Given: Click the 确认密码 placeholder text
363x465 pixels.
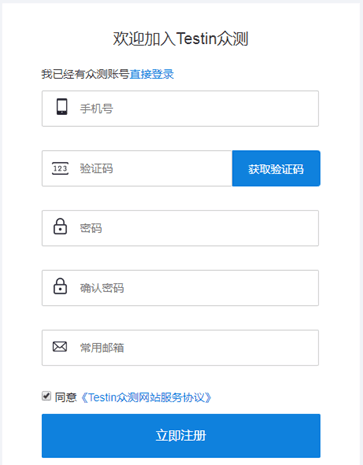Looking at the screenshot, I should pyautogui.click(x=102, y=288).
